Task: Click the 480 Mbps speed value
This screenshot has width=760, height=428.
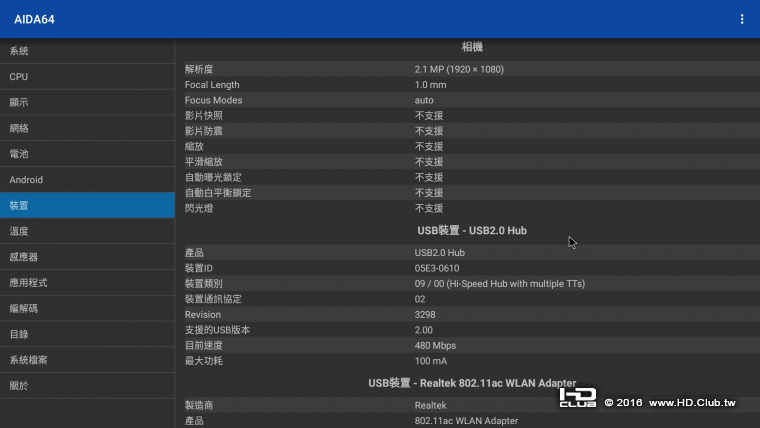Action: (x=435, y=346)
